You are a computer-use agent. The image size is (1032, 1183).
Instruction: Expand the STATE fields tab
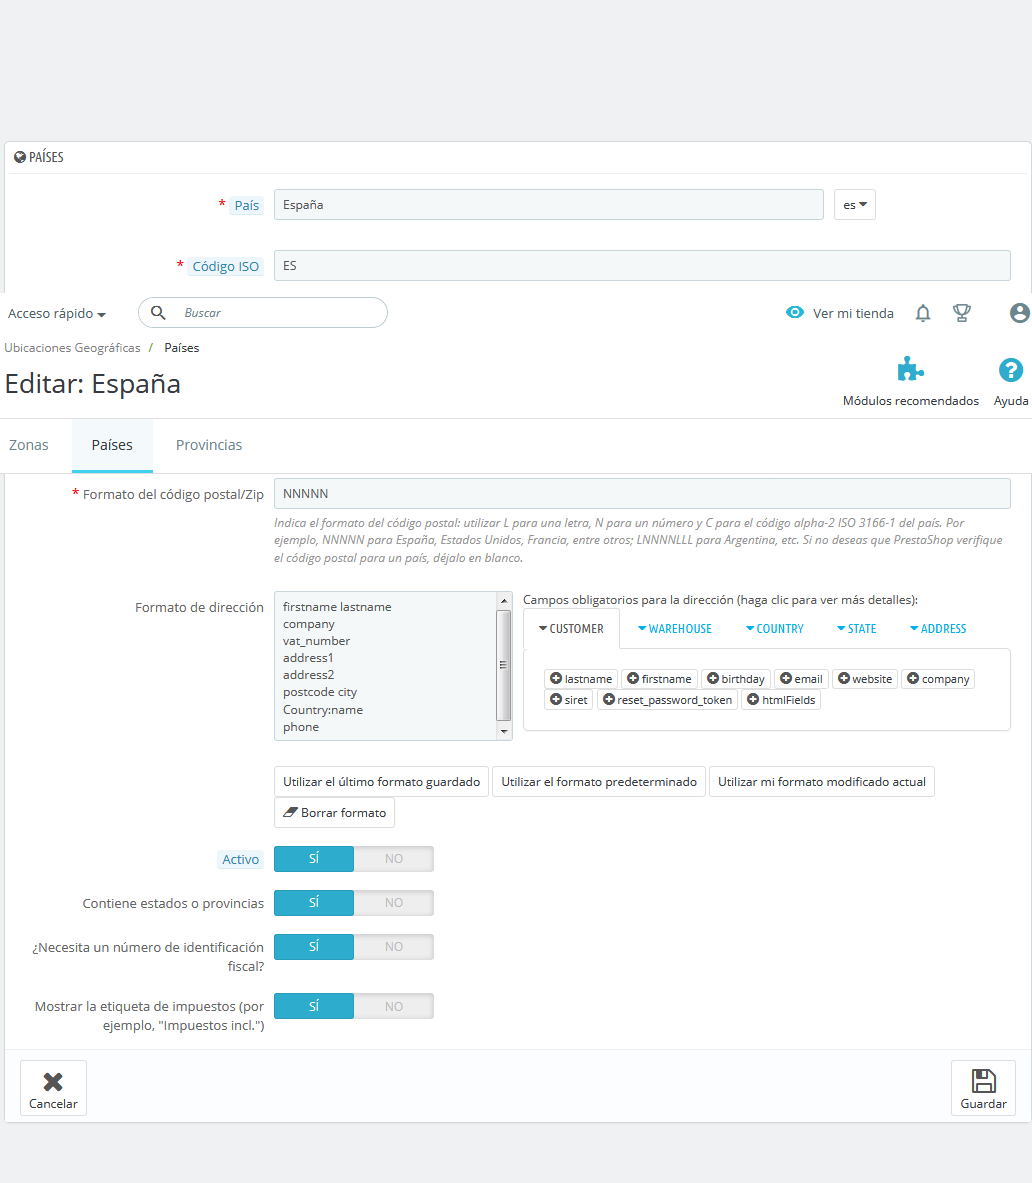(x=856, y=628)
